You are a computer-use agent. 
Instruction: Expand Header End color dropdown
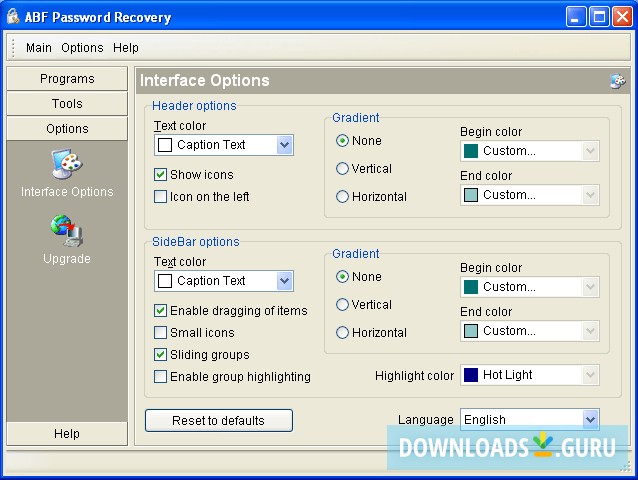(x=590, y=195)
